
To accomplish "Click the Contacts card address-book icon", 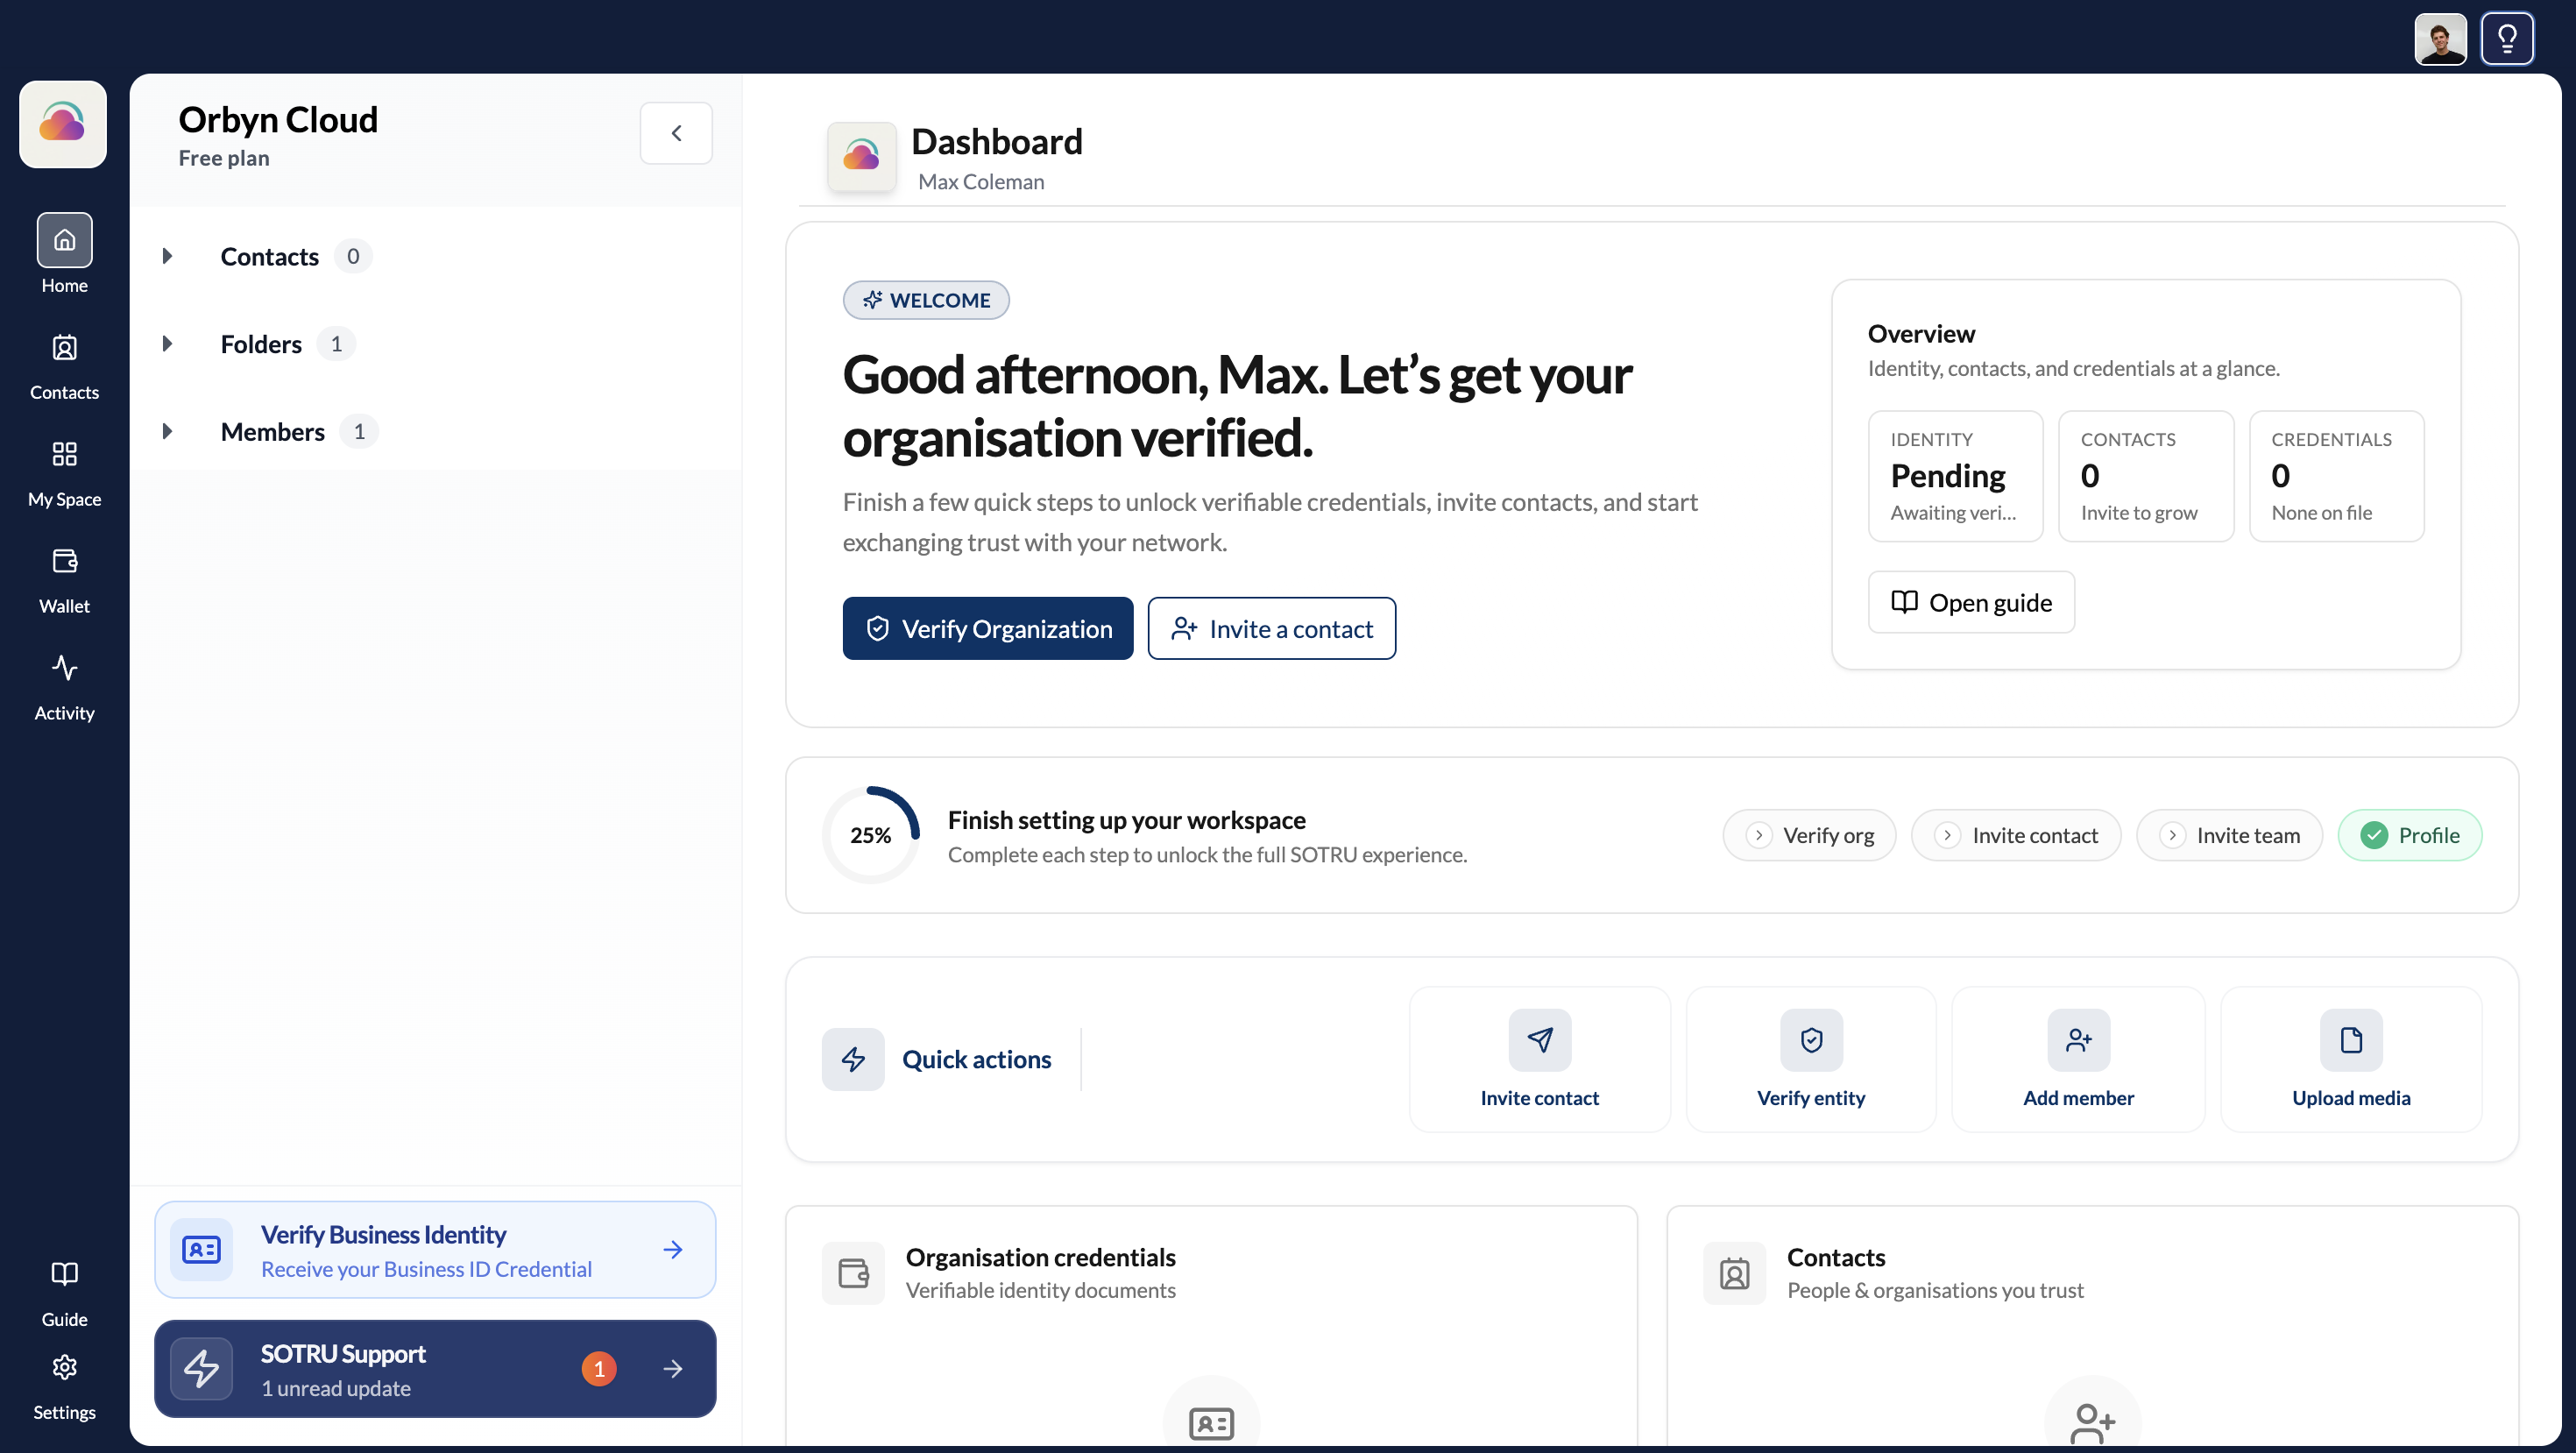I will coord(1735,1273).
